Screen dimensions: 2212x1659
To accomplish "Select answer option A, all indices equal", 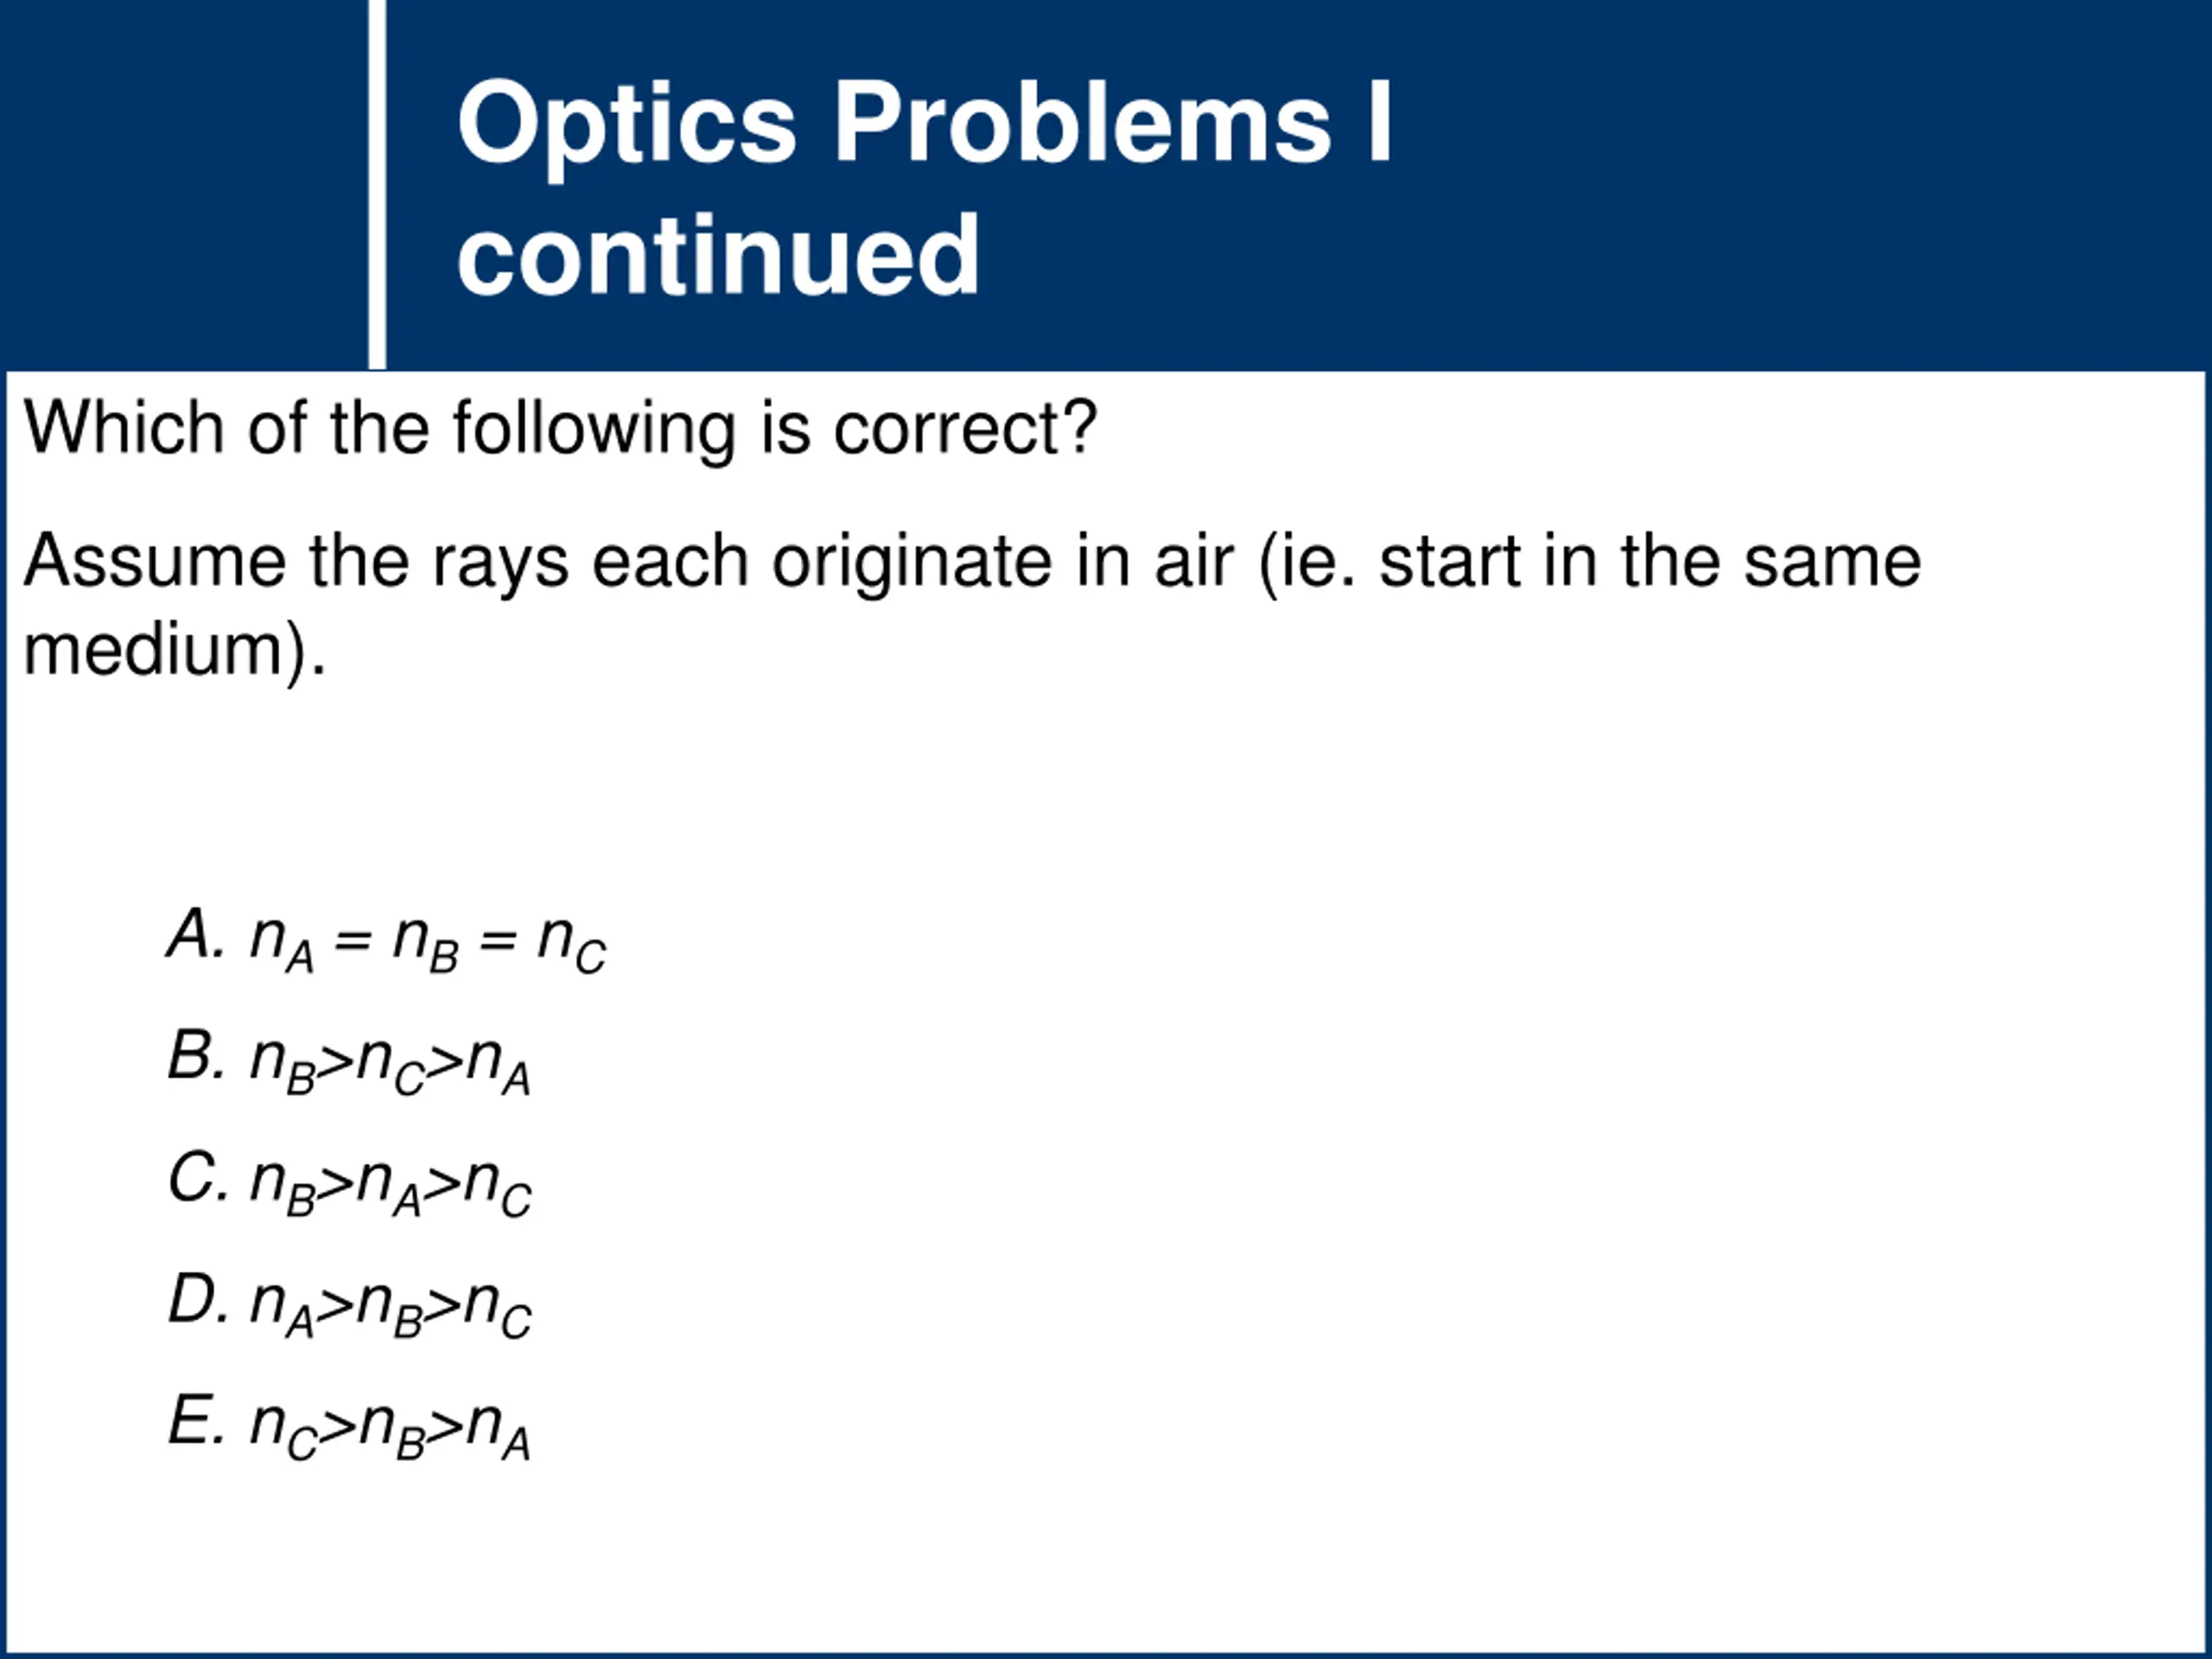I will (x=386, y=941).
